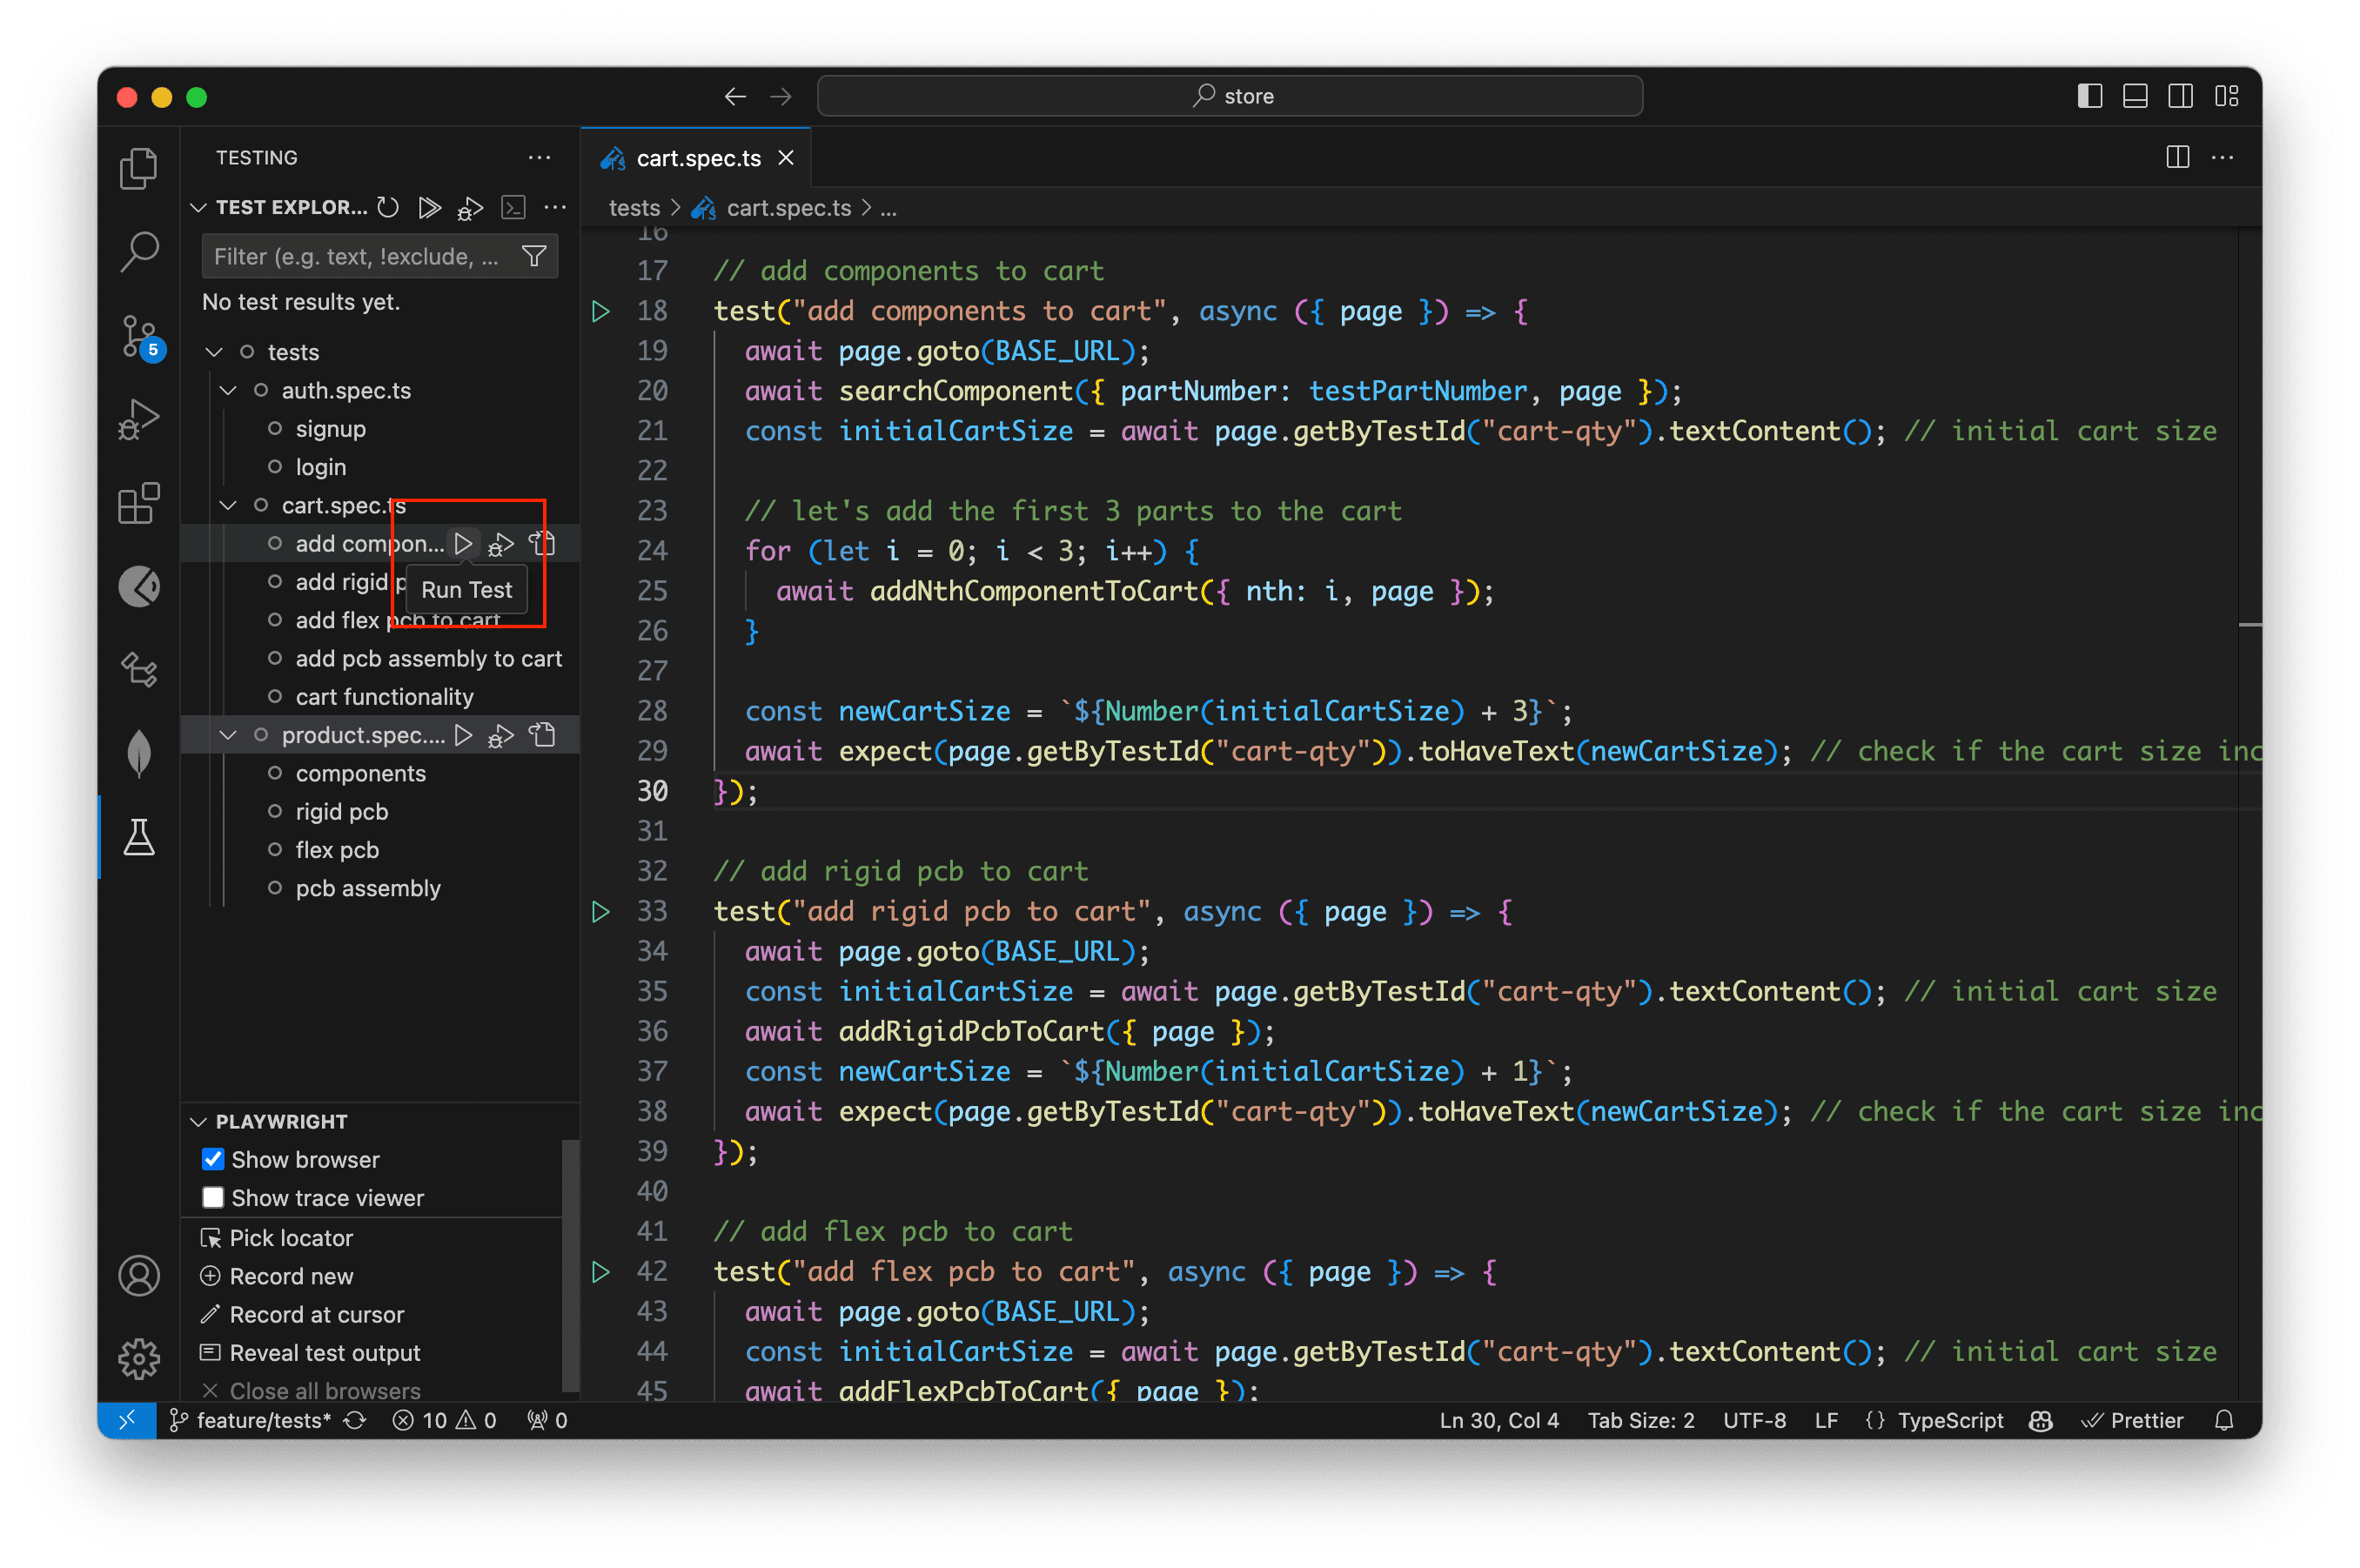Open Testing panel more actions menu

[x=539, y=157]
